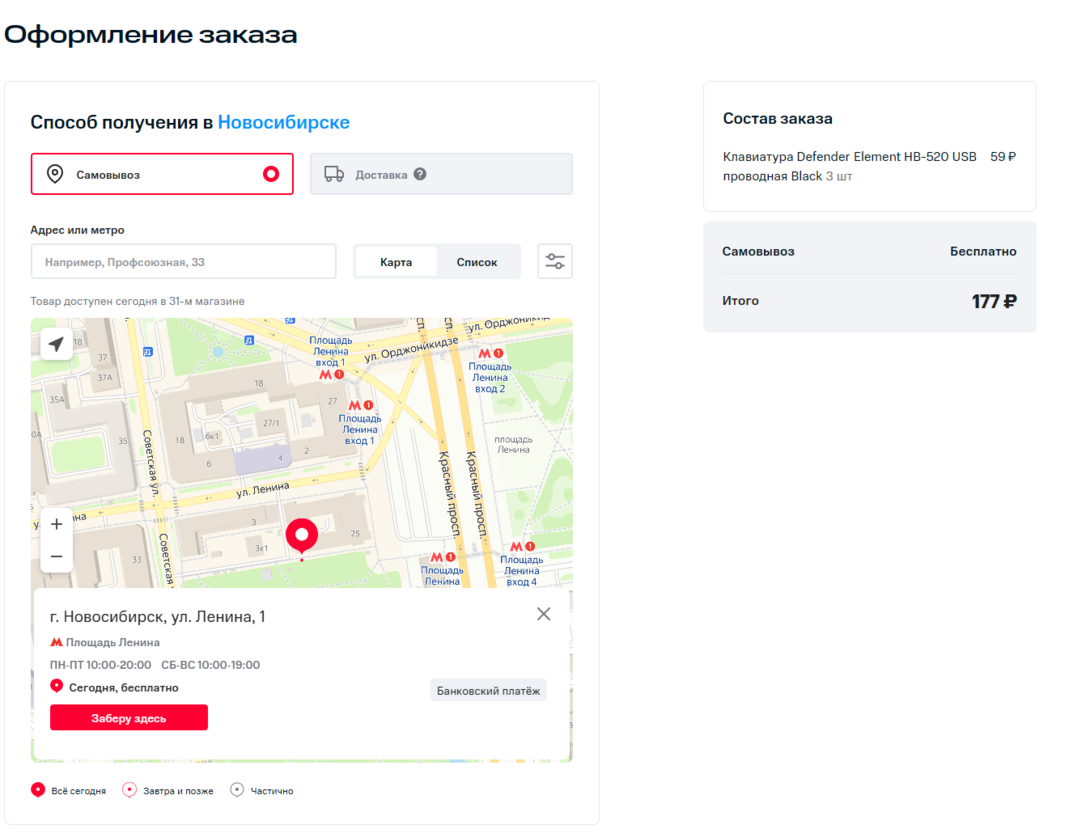The height and width of the screenshot is (829, 1090).
Task: Change the city via the Новосибирске link
Action: point(284,122)
